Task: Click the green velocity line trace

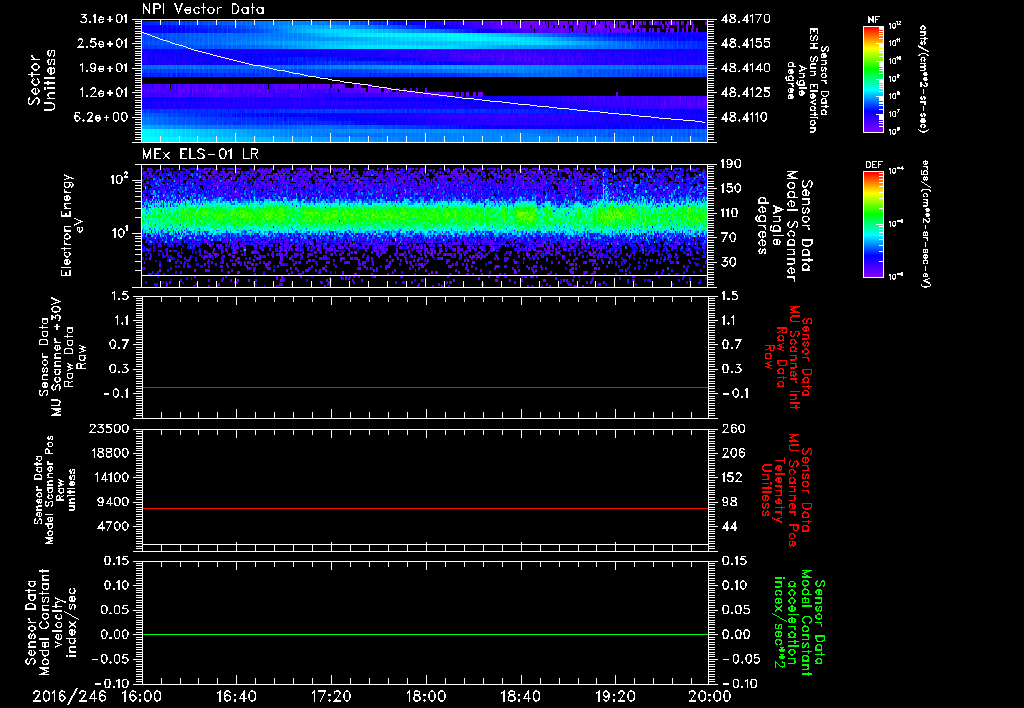Action: 424,634
